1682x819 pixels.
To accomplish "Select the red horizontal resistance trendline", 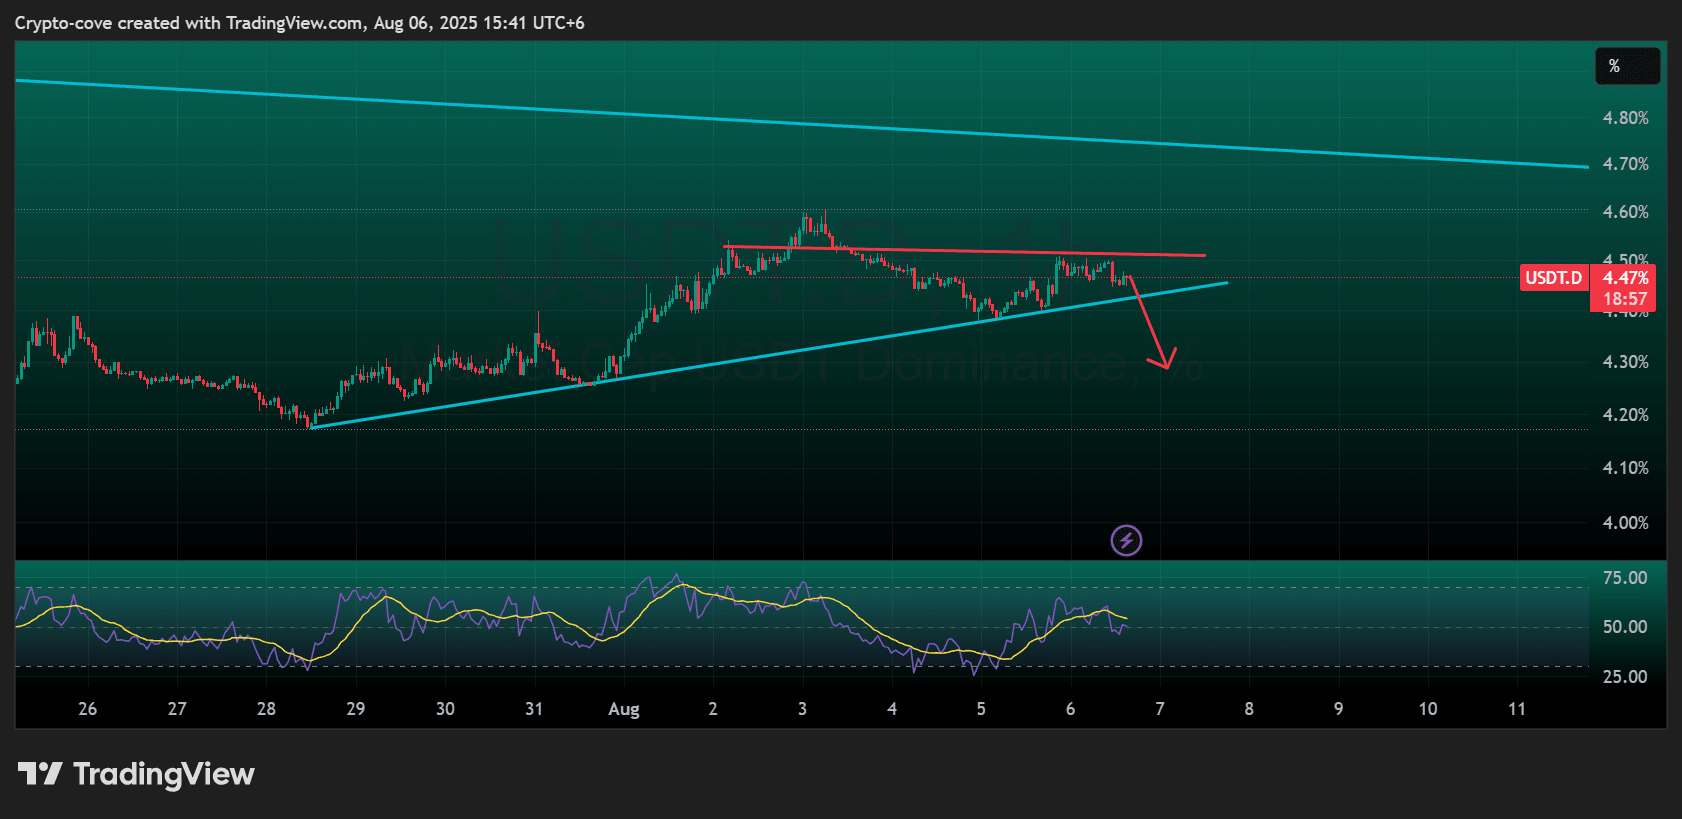I will [965, 251].
